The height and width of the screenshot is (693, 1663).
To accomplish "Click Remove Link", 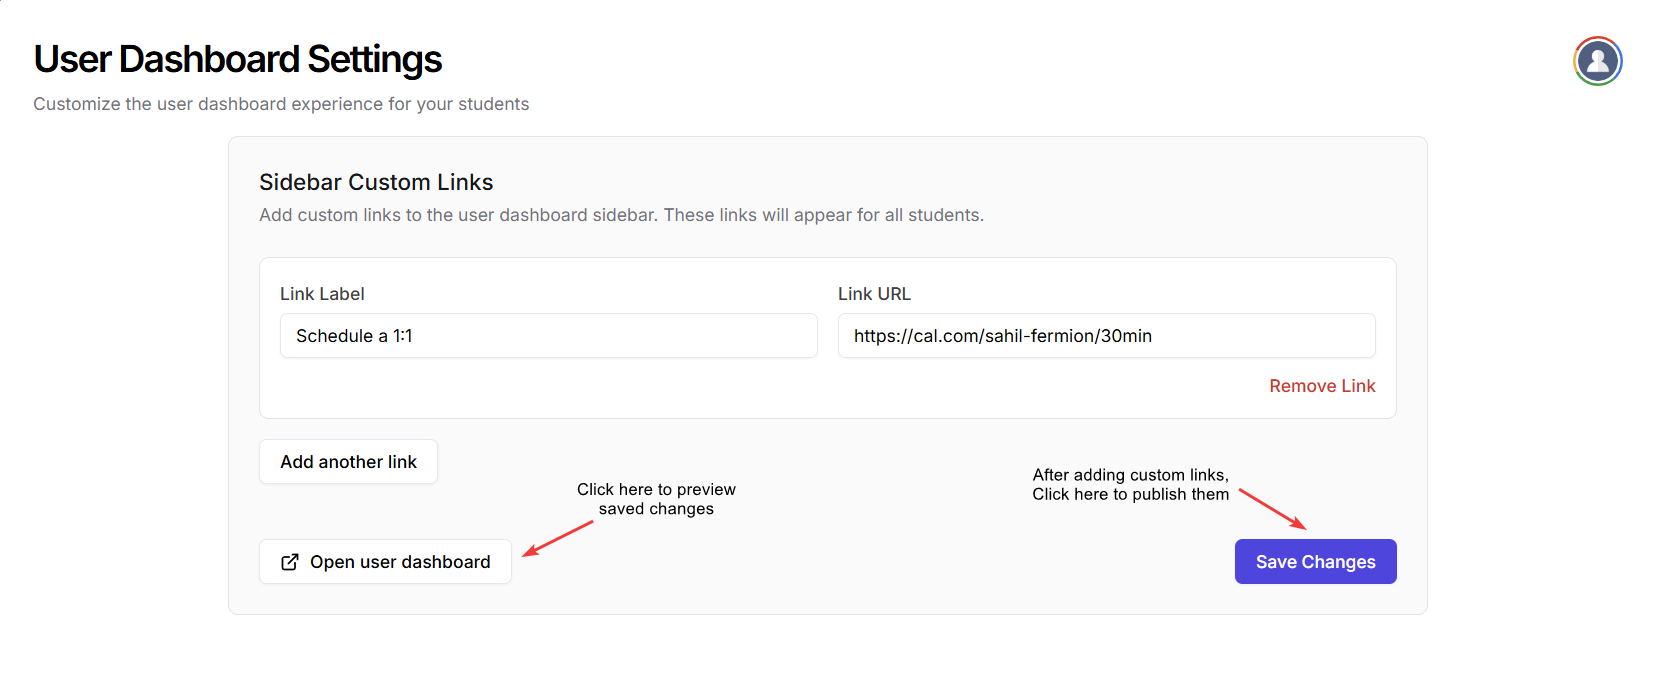I will click(x=1322, y=386).
